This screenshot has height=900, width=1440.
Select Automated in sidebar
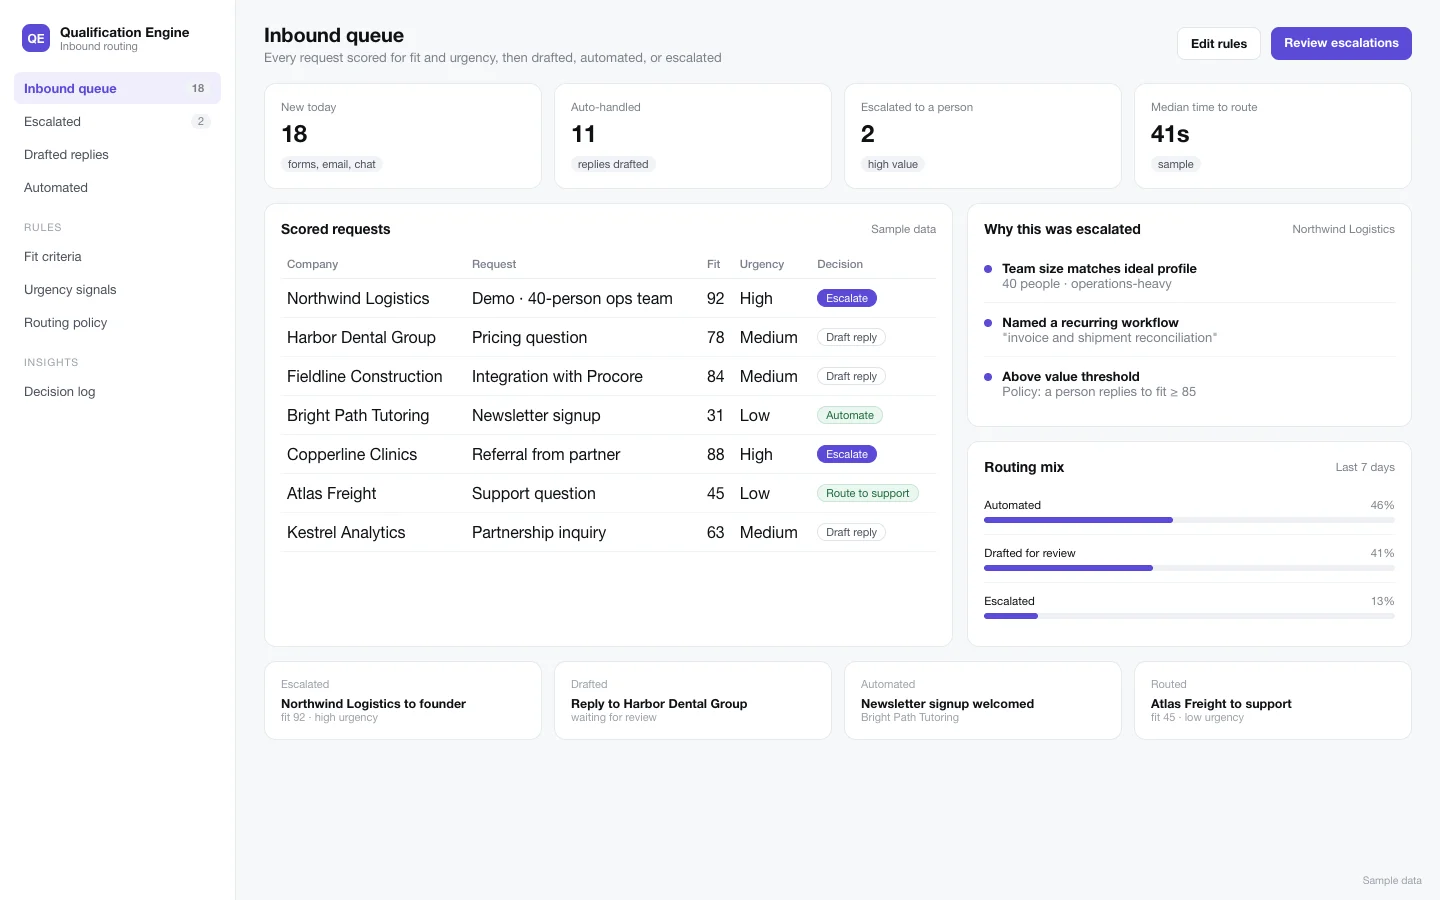click(x=117, y=187)
